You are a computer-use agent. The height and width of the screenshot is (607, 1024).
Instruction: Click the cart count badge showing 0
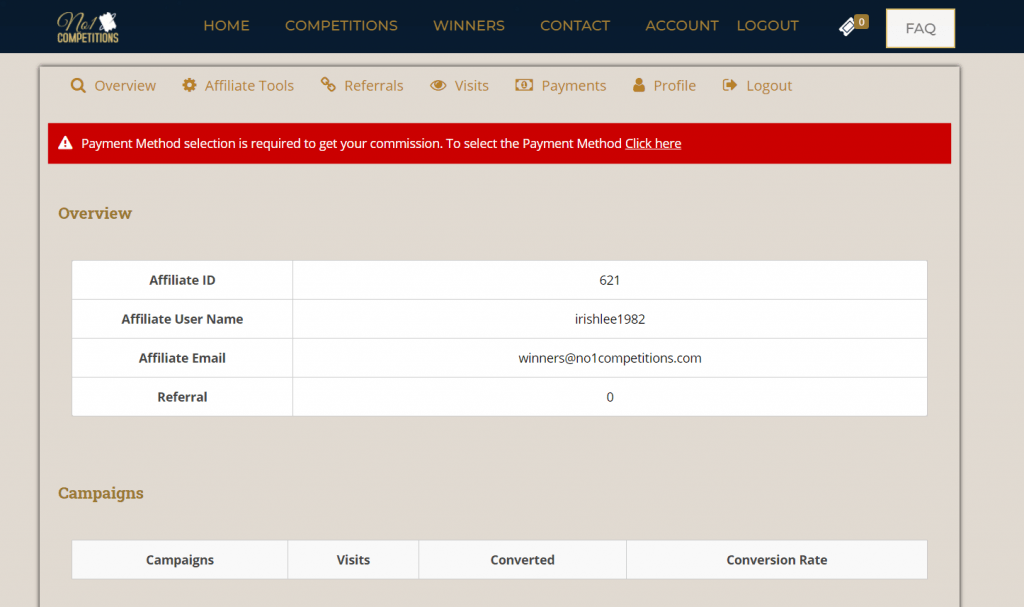861,22
